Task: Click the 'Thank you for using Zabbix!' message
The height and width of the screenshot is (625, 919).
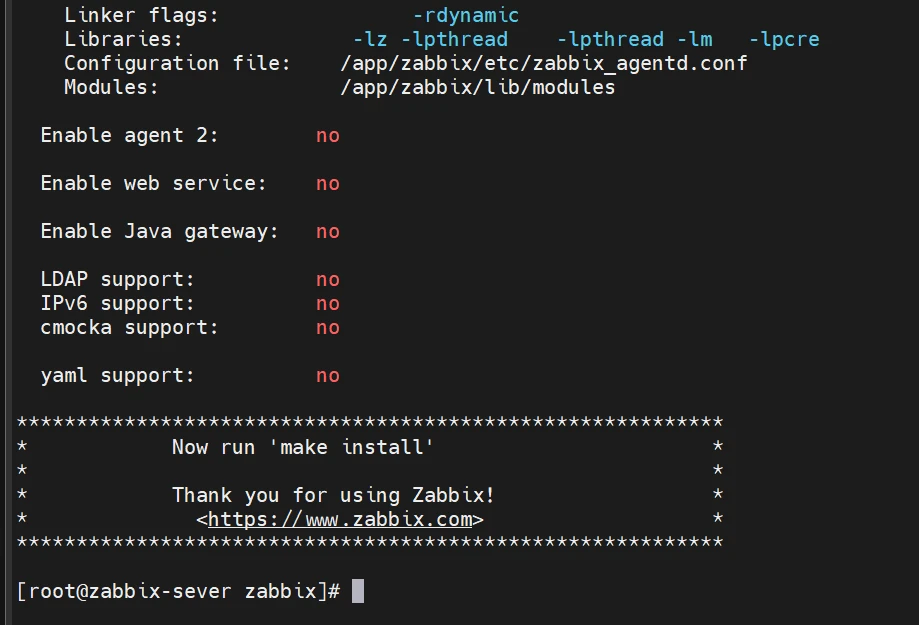Action: pyautogui.click(x=333, y=495)
